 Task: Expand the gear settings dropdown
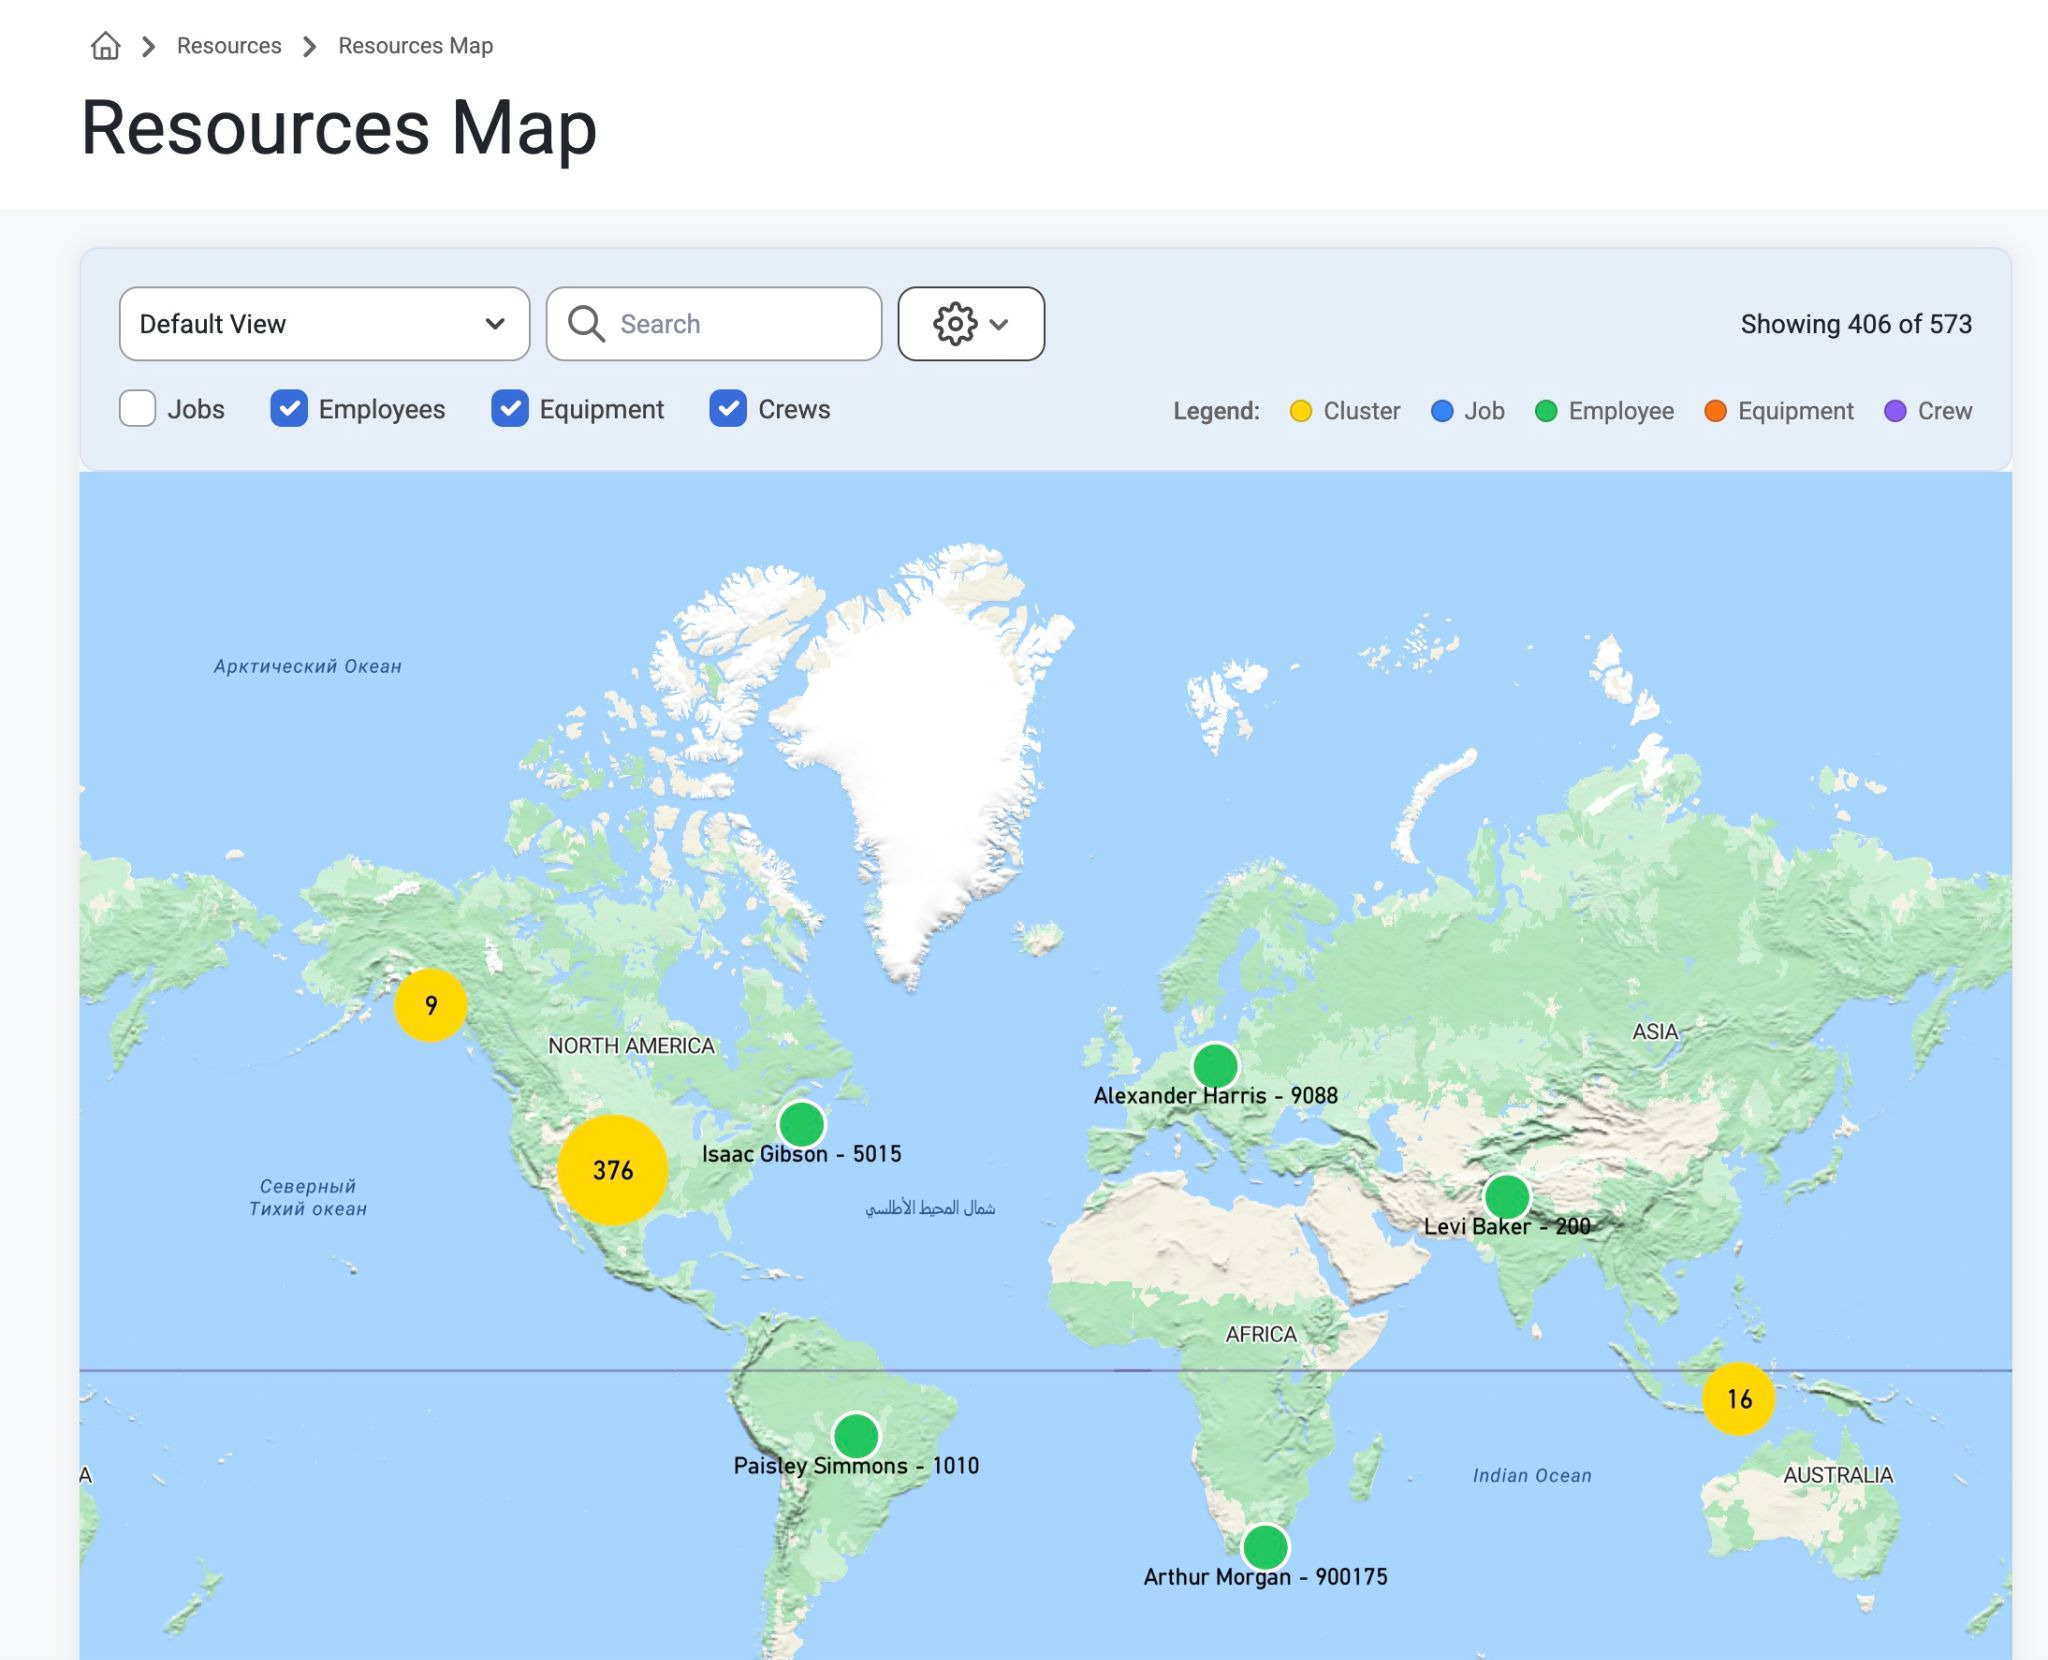[x=971, y=324]
